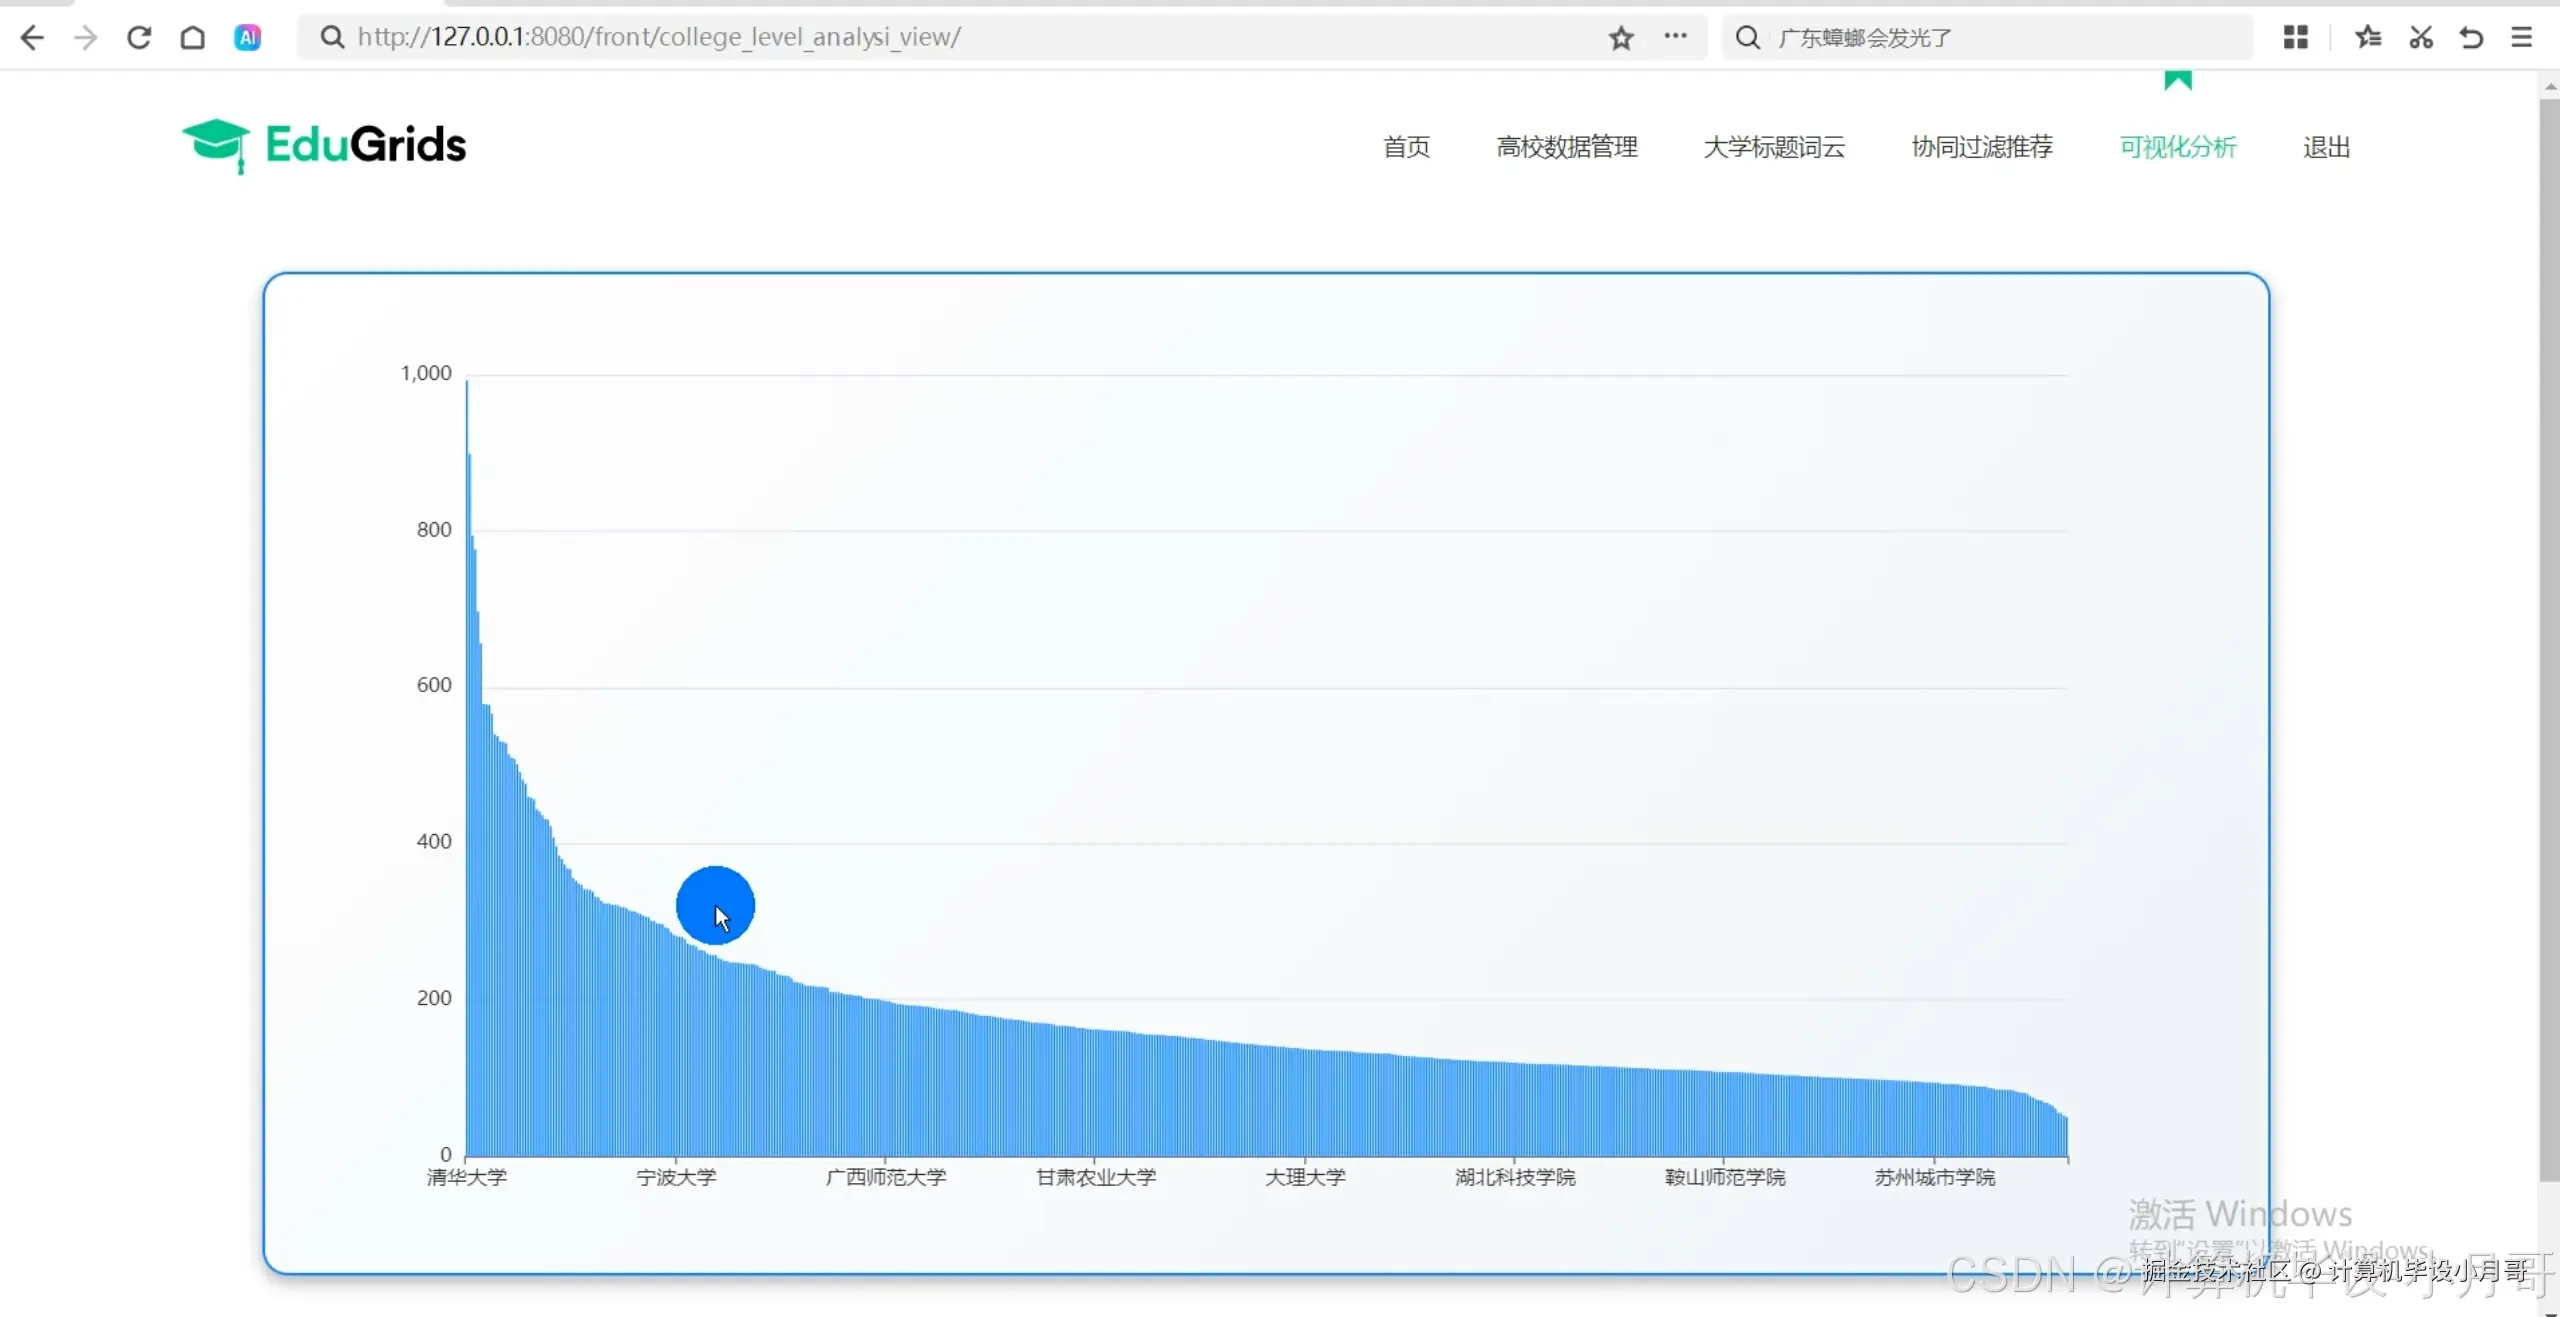Viewport: 2560px width, 1317px height.
Task: Open 协同过滤推荐 page
Action: 1982,147
